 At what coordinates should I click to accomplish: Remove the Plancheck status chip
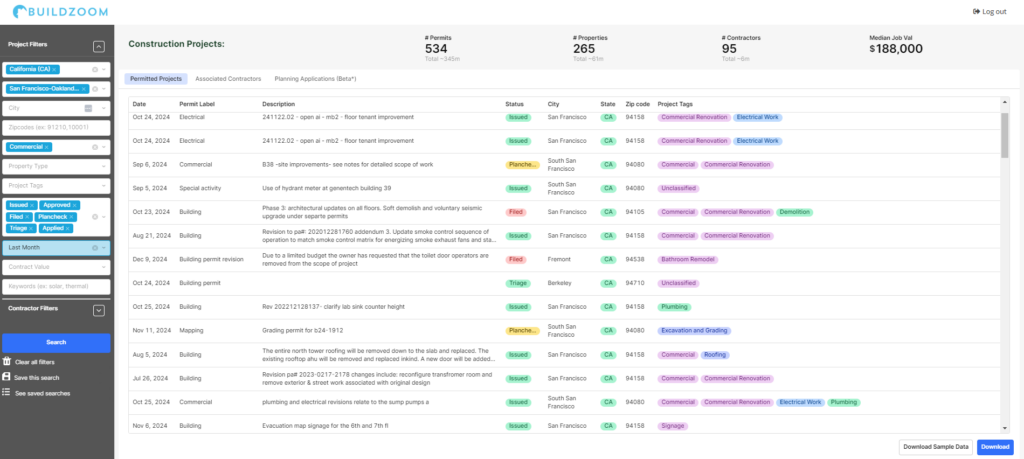[72, 217]
